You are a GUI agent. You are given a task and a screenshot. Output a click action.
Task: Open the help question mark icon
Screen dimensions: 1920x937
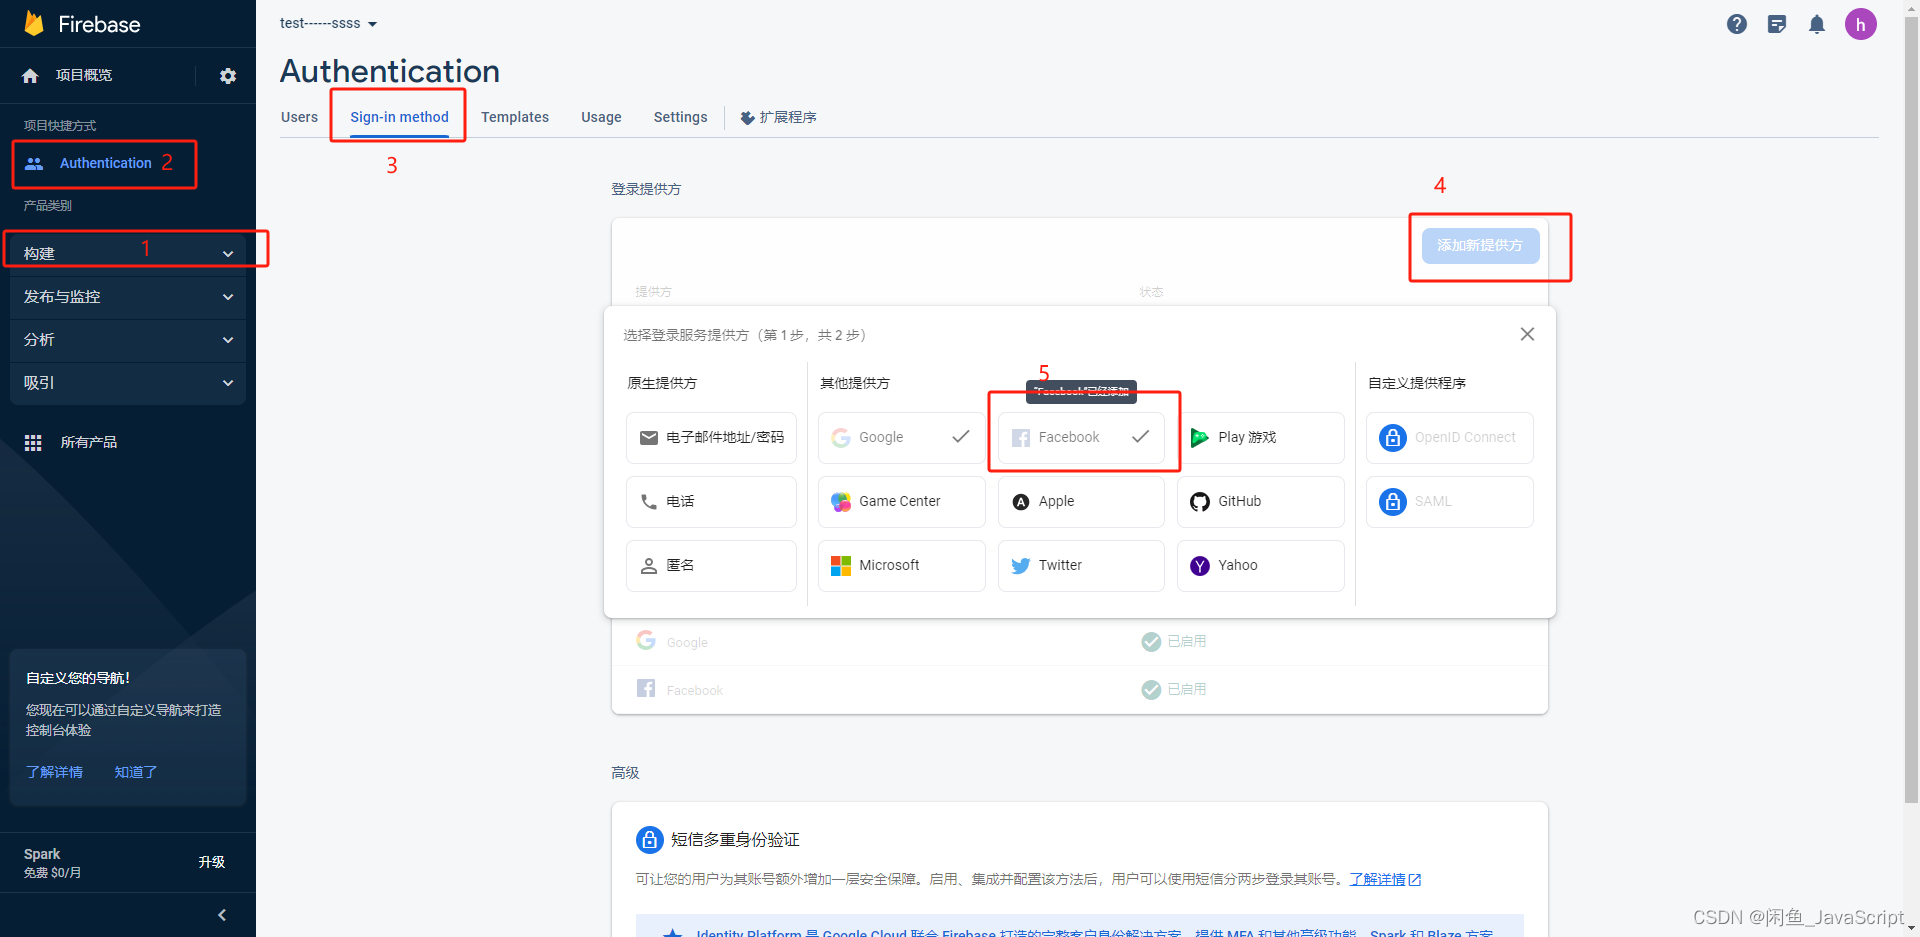[1737, 24]
